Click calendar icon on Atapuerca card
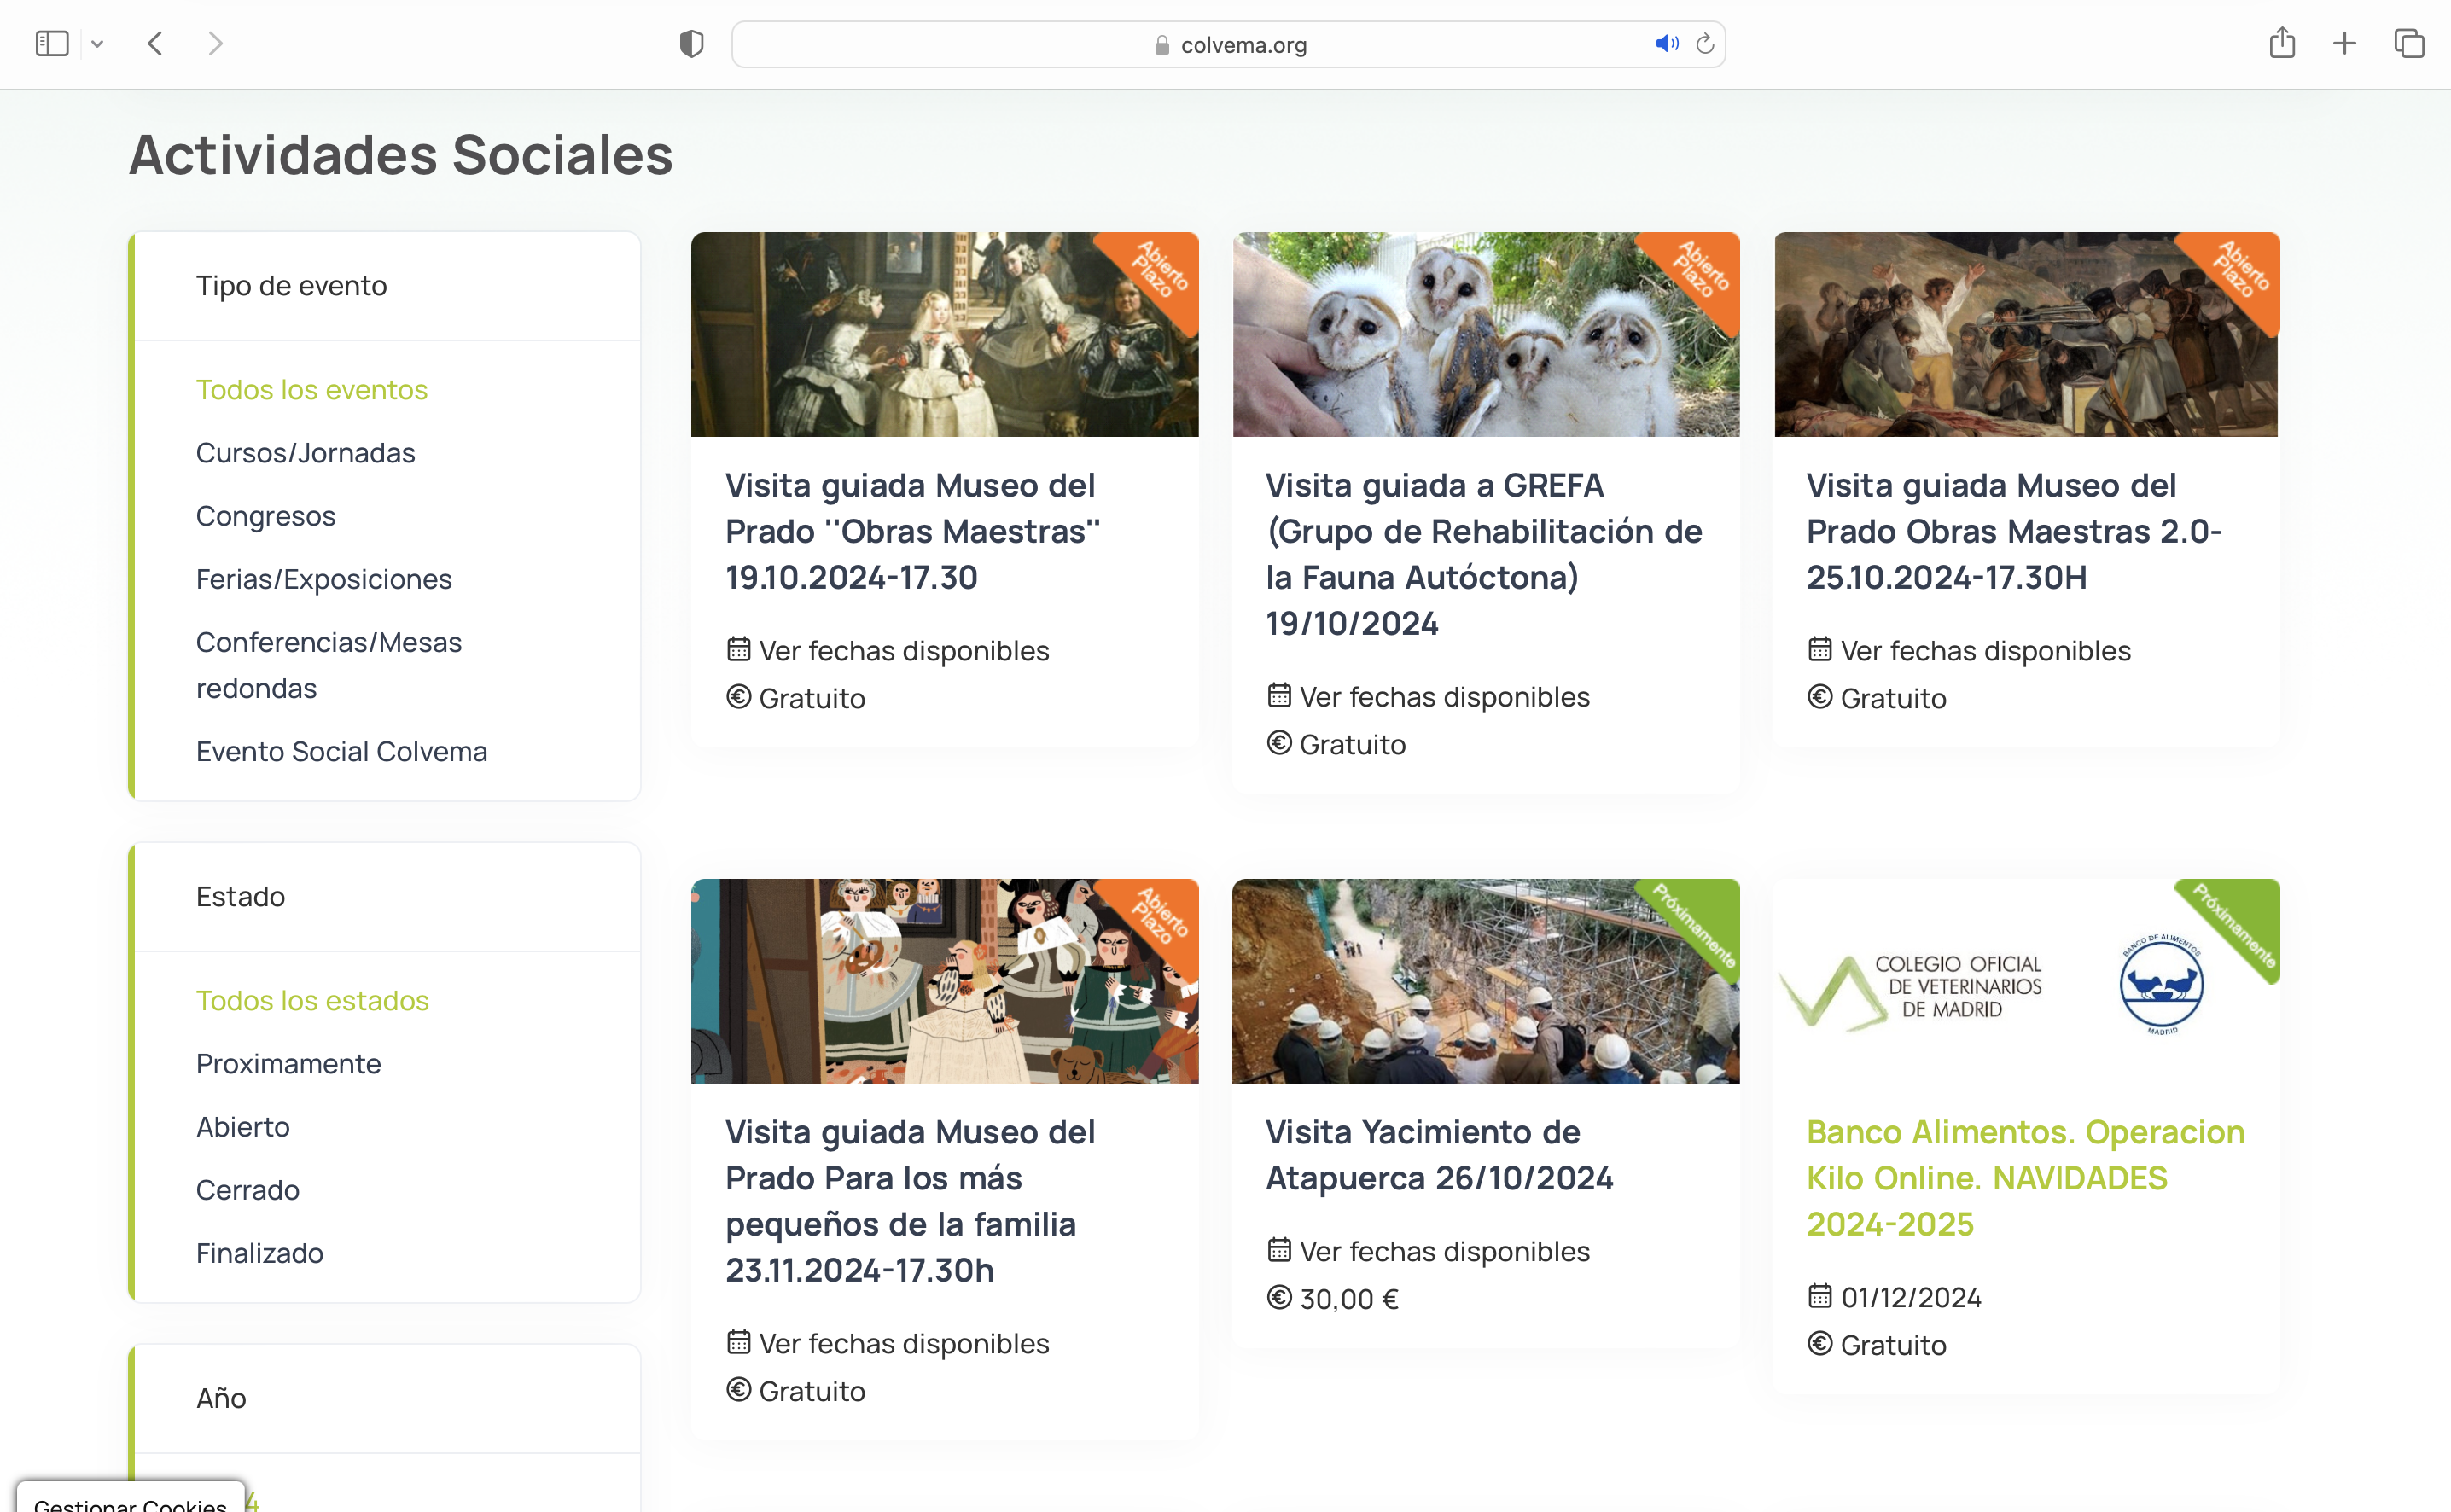 pyautogui.click(x=1279, y=1250)
